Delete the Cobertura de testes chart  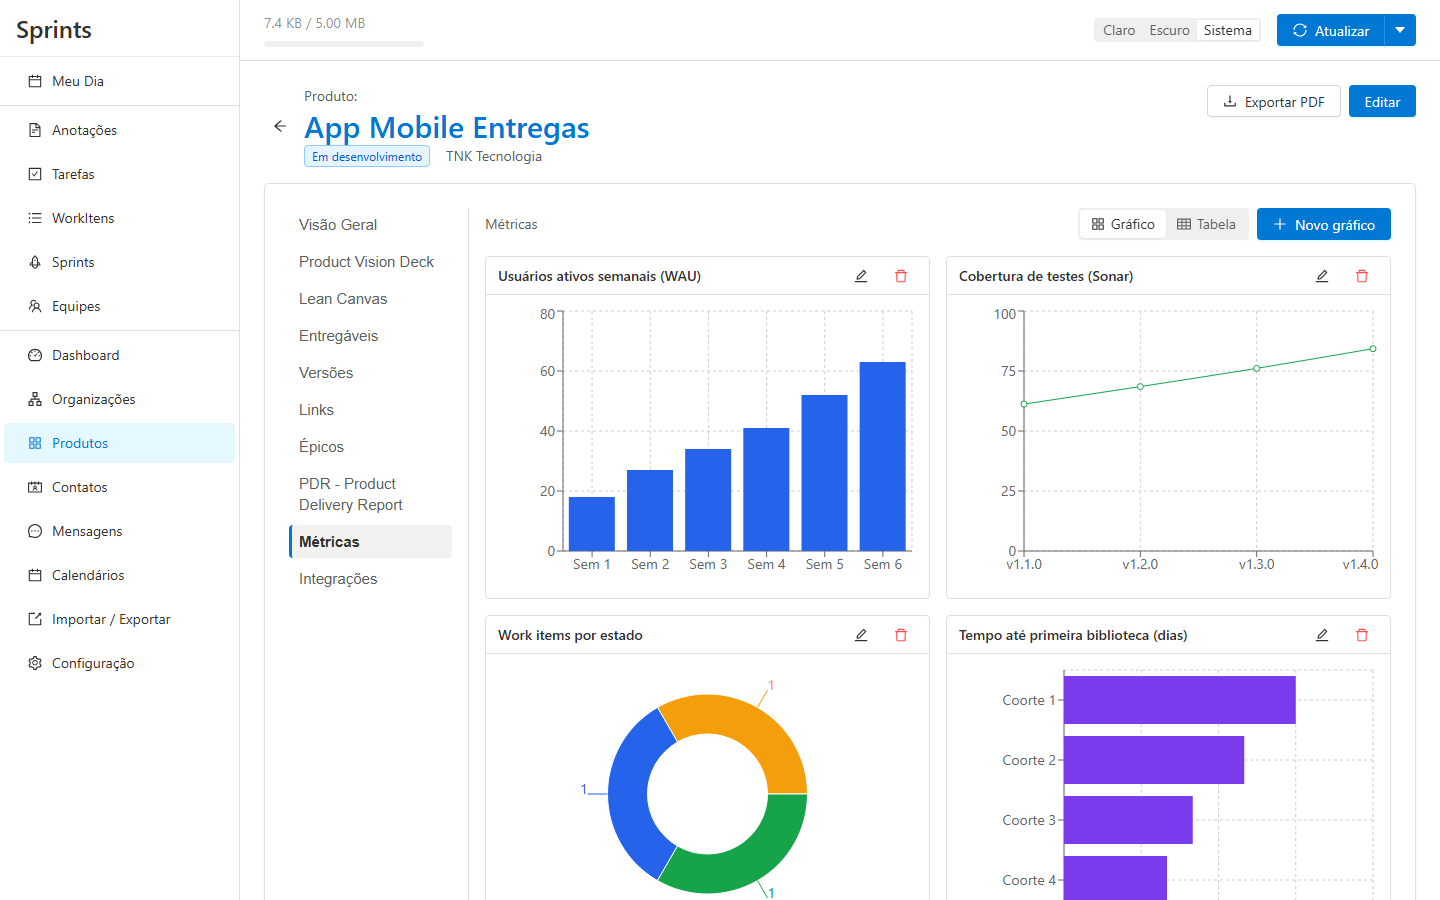pos(1362,276)
